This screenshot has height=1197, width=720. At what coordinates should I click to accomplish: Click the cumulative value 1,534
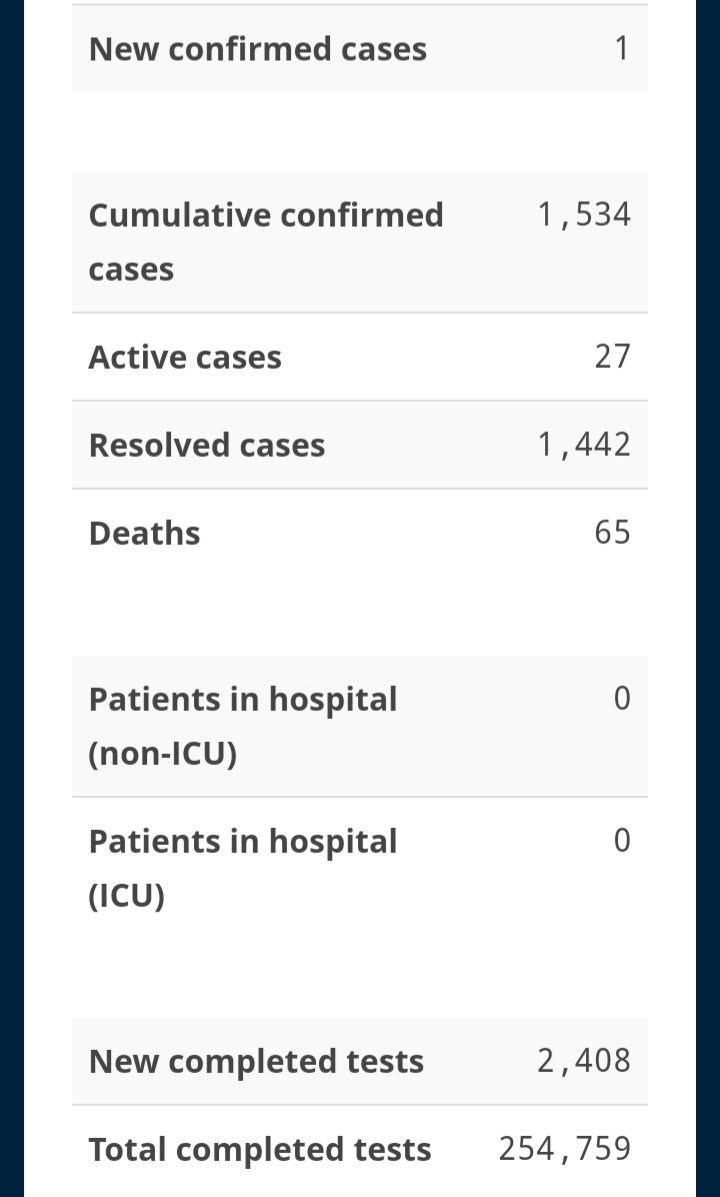tap(584, 215)
